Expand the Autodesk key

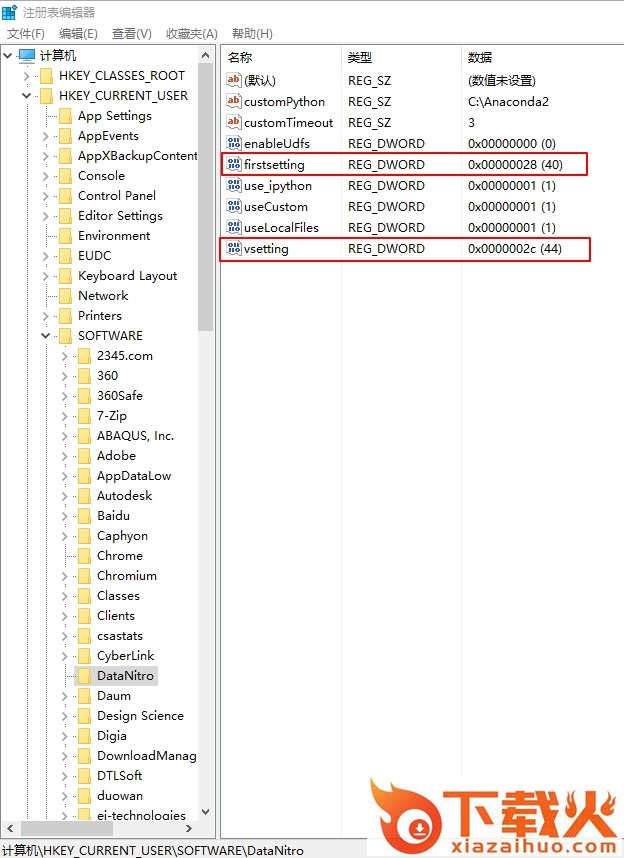point(65,496)
